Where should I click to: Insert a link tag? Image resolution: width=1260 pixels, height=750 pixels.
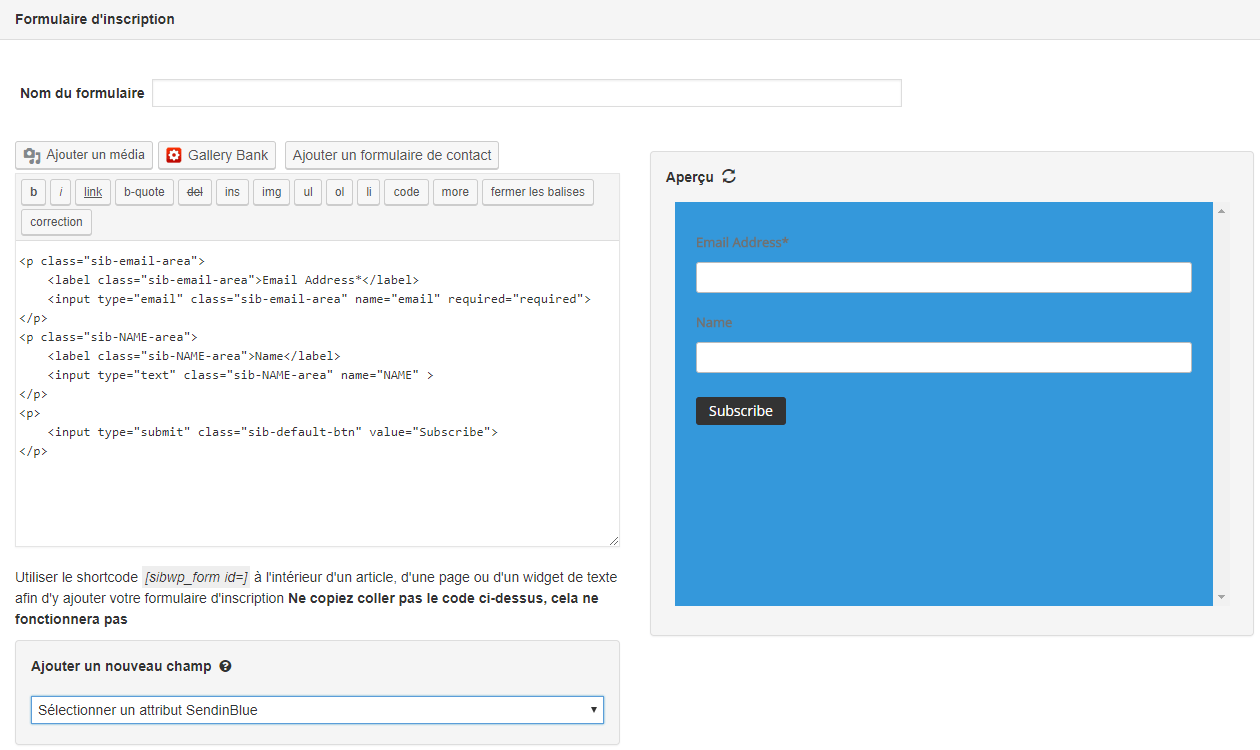click(x=93, y=192)
